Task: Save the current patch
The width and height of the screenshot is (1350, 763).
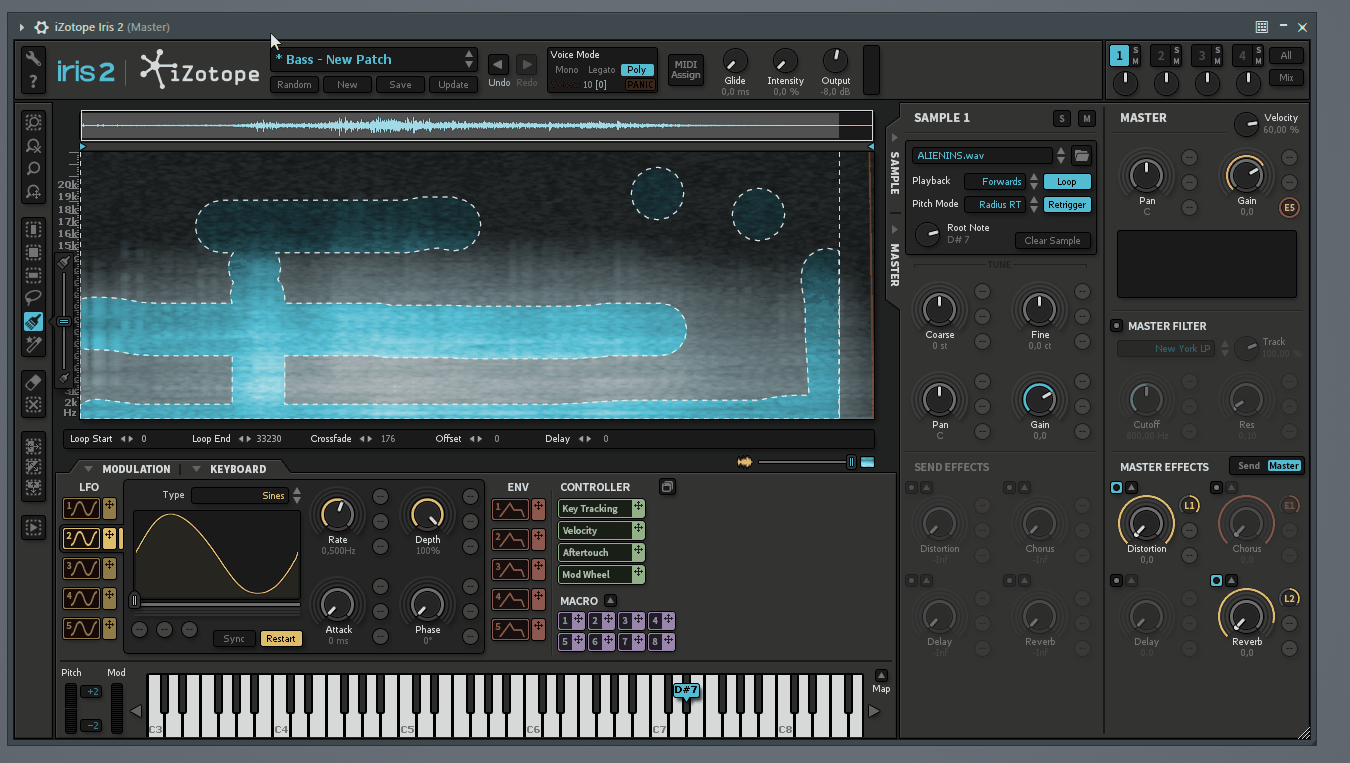Action: (400, 85)
